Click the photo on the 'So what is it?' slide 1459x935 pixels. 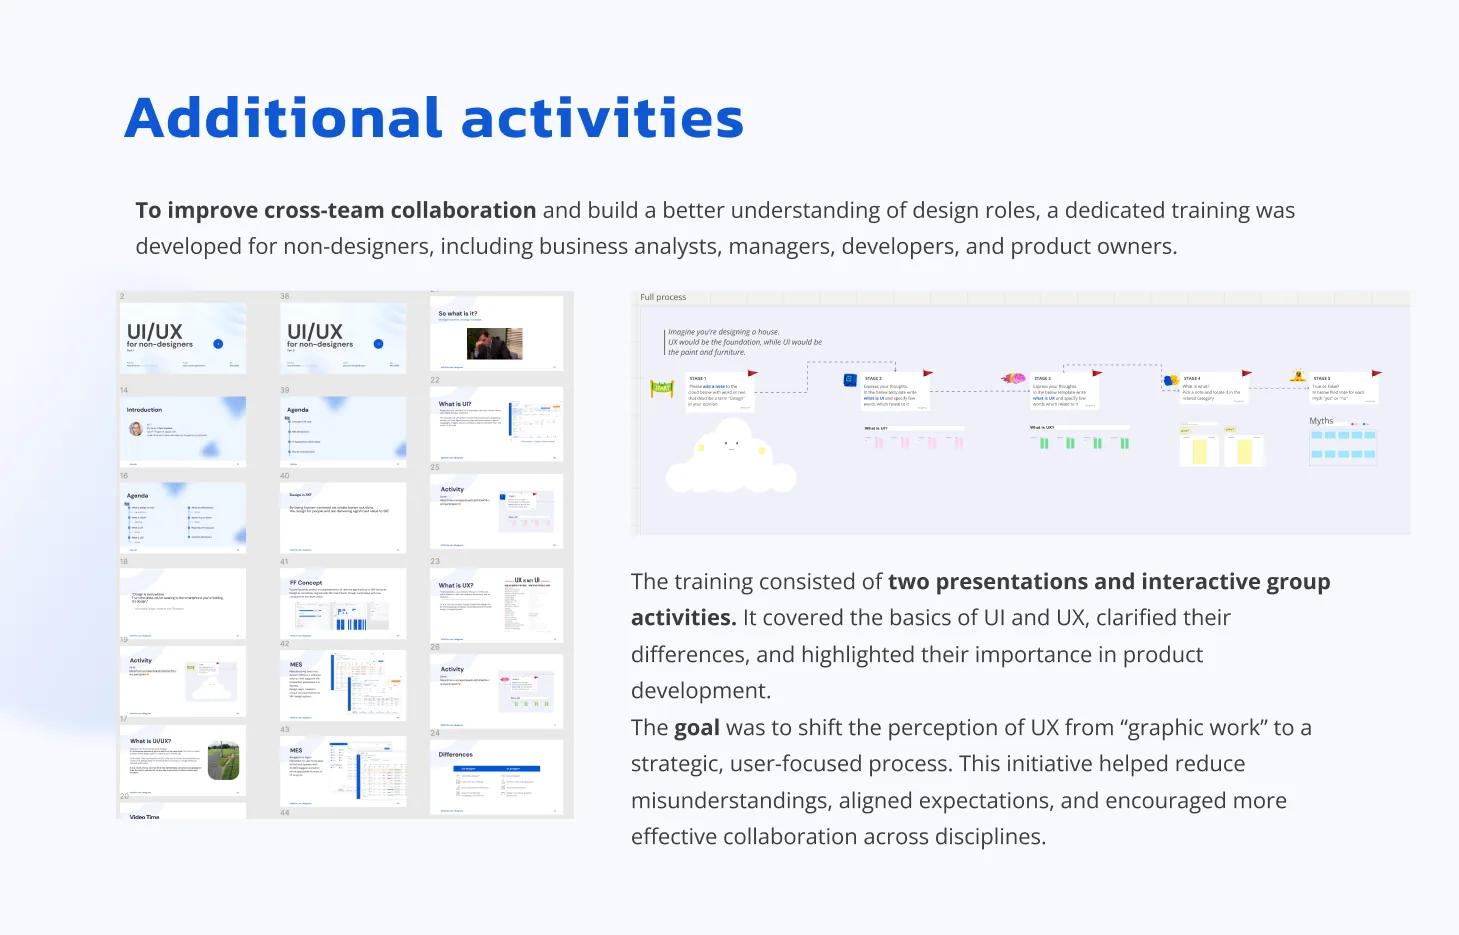click(494, 344)
